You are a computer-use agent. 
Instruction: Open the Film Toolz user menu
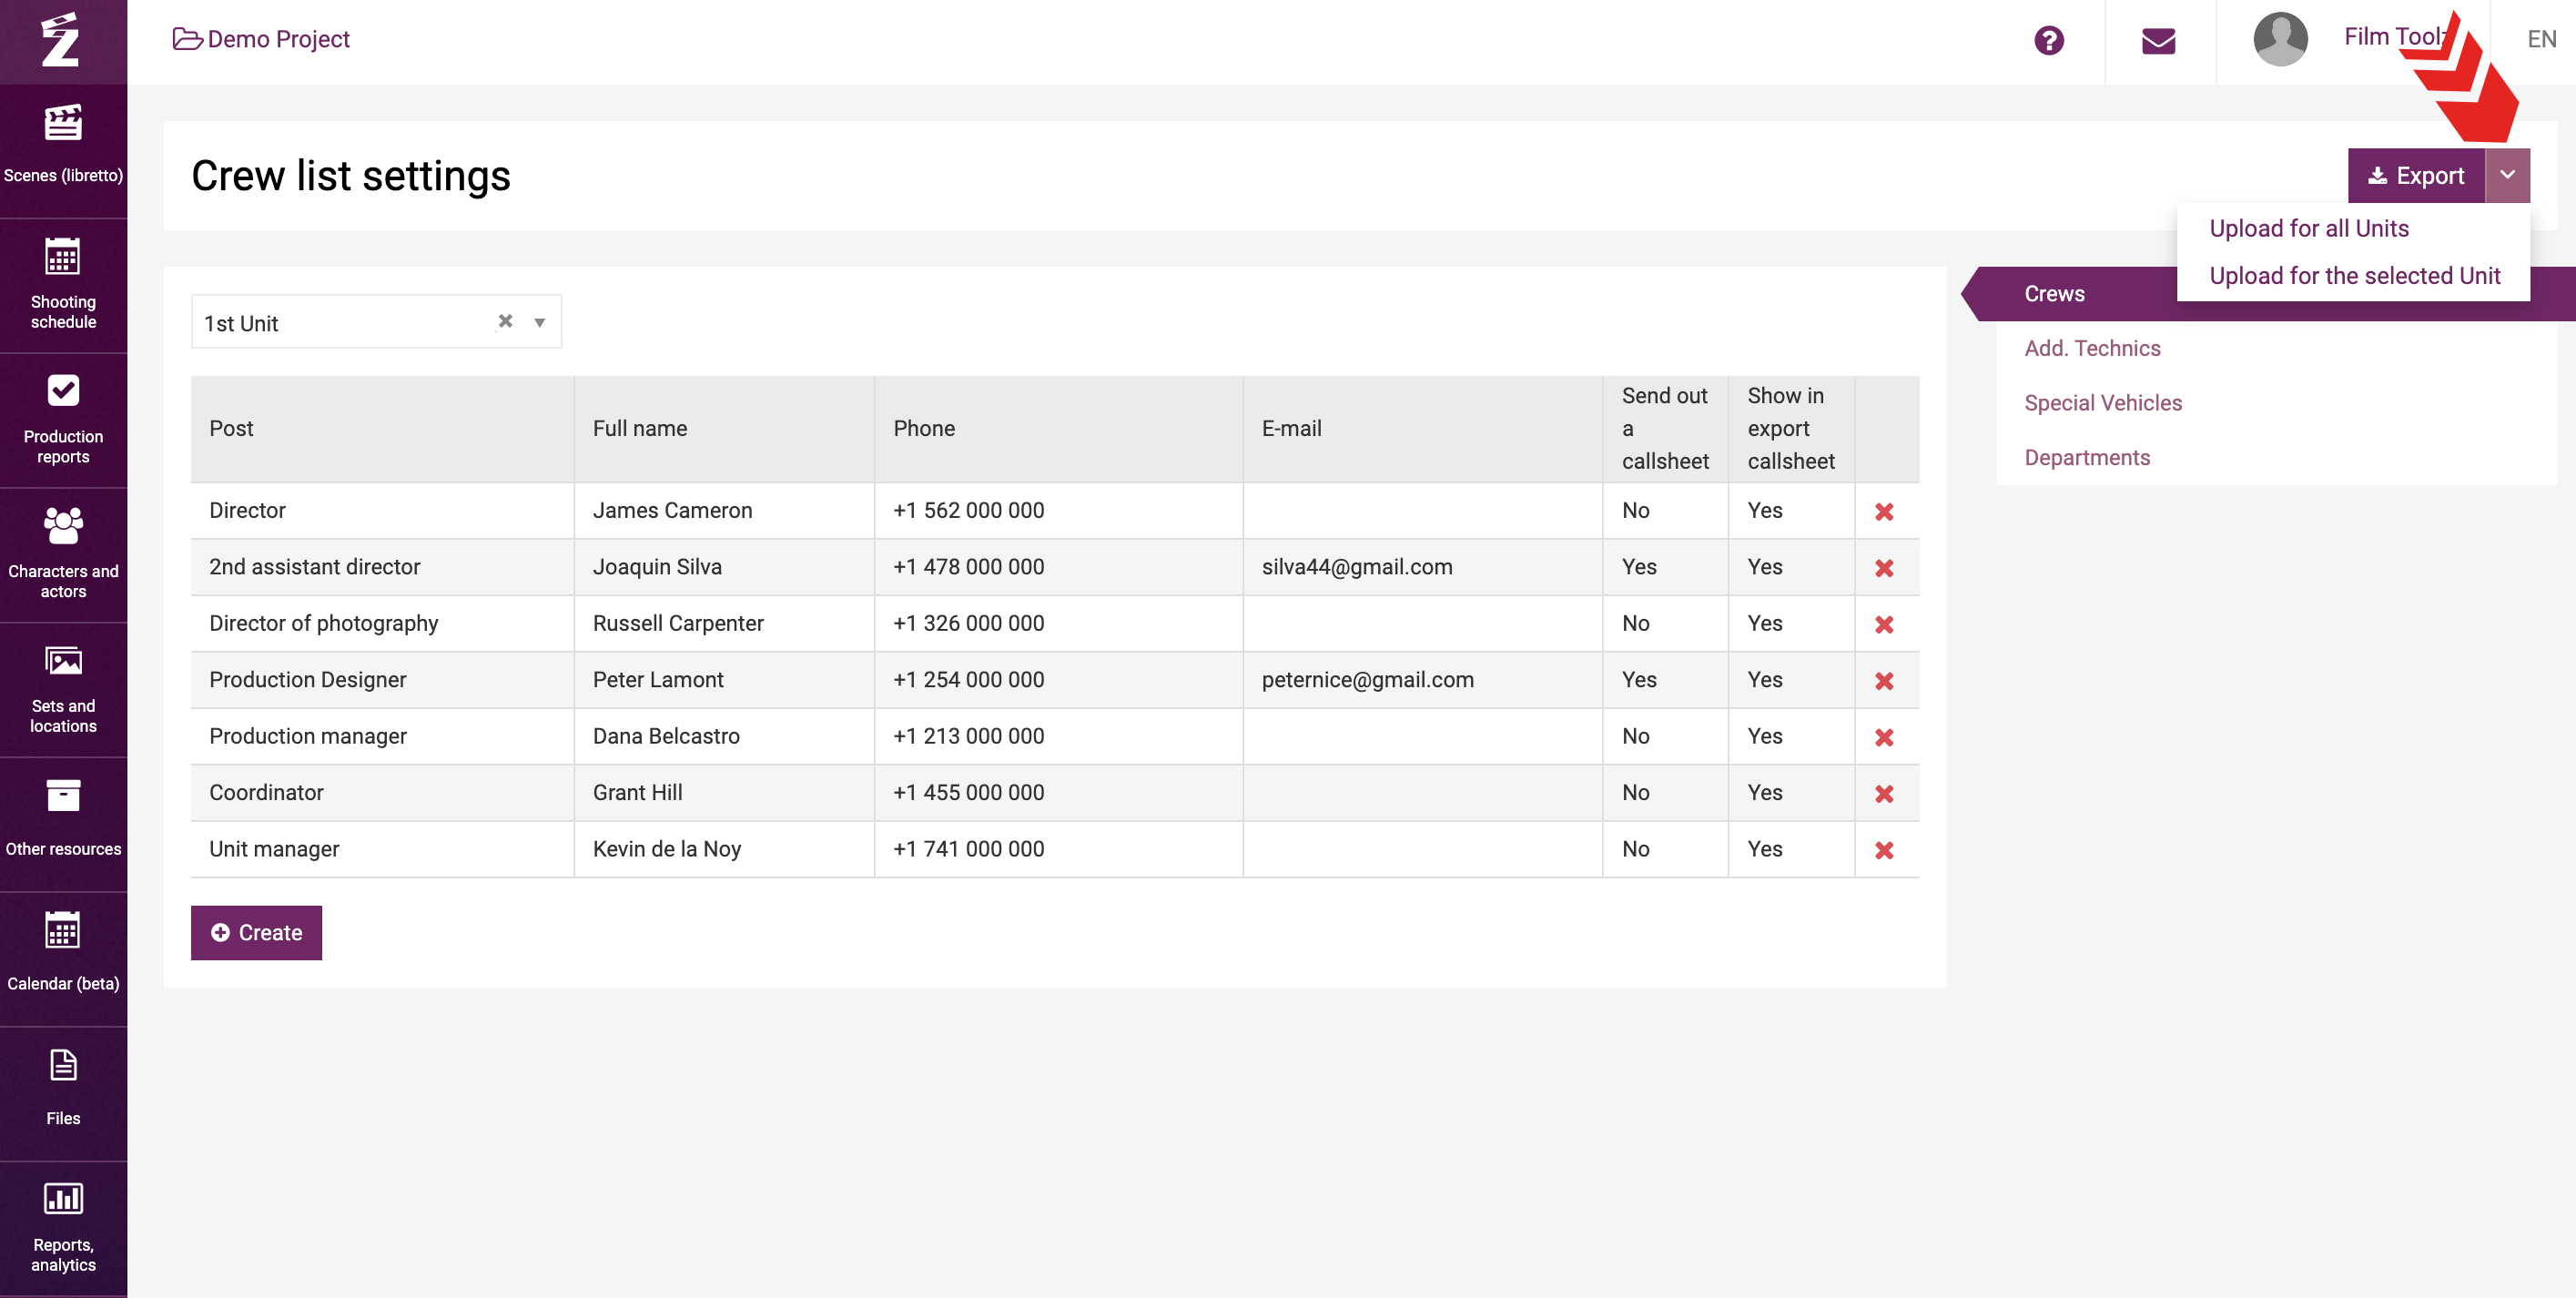[2395, 37]
